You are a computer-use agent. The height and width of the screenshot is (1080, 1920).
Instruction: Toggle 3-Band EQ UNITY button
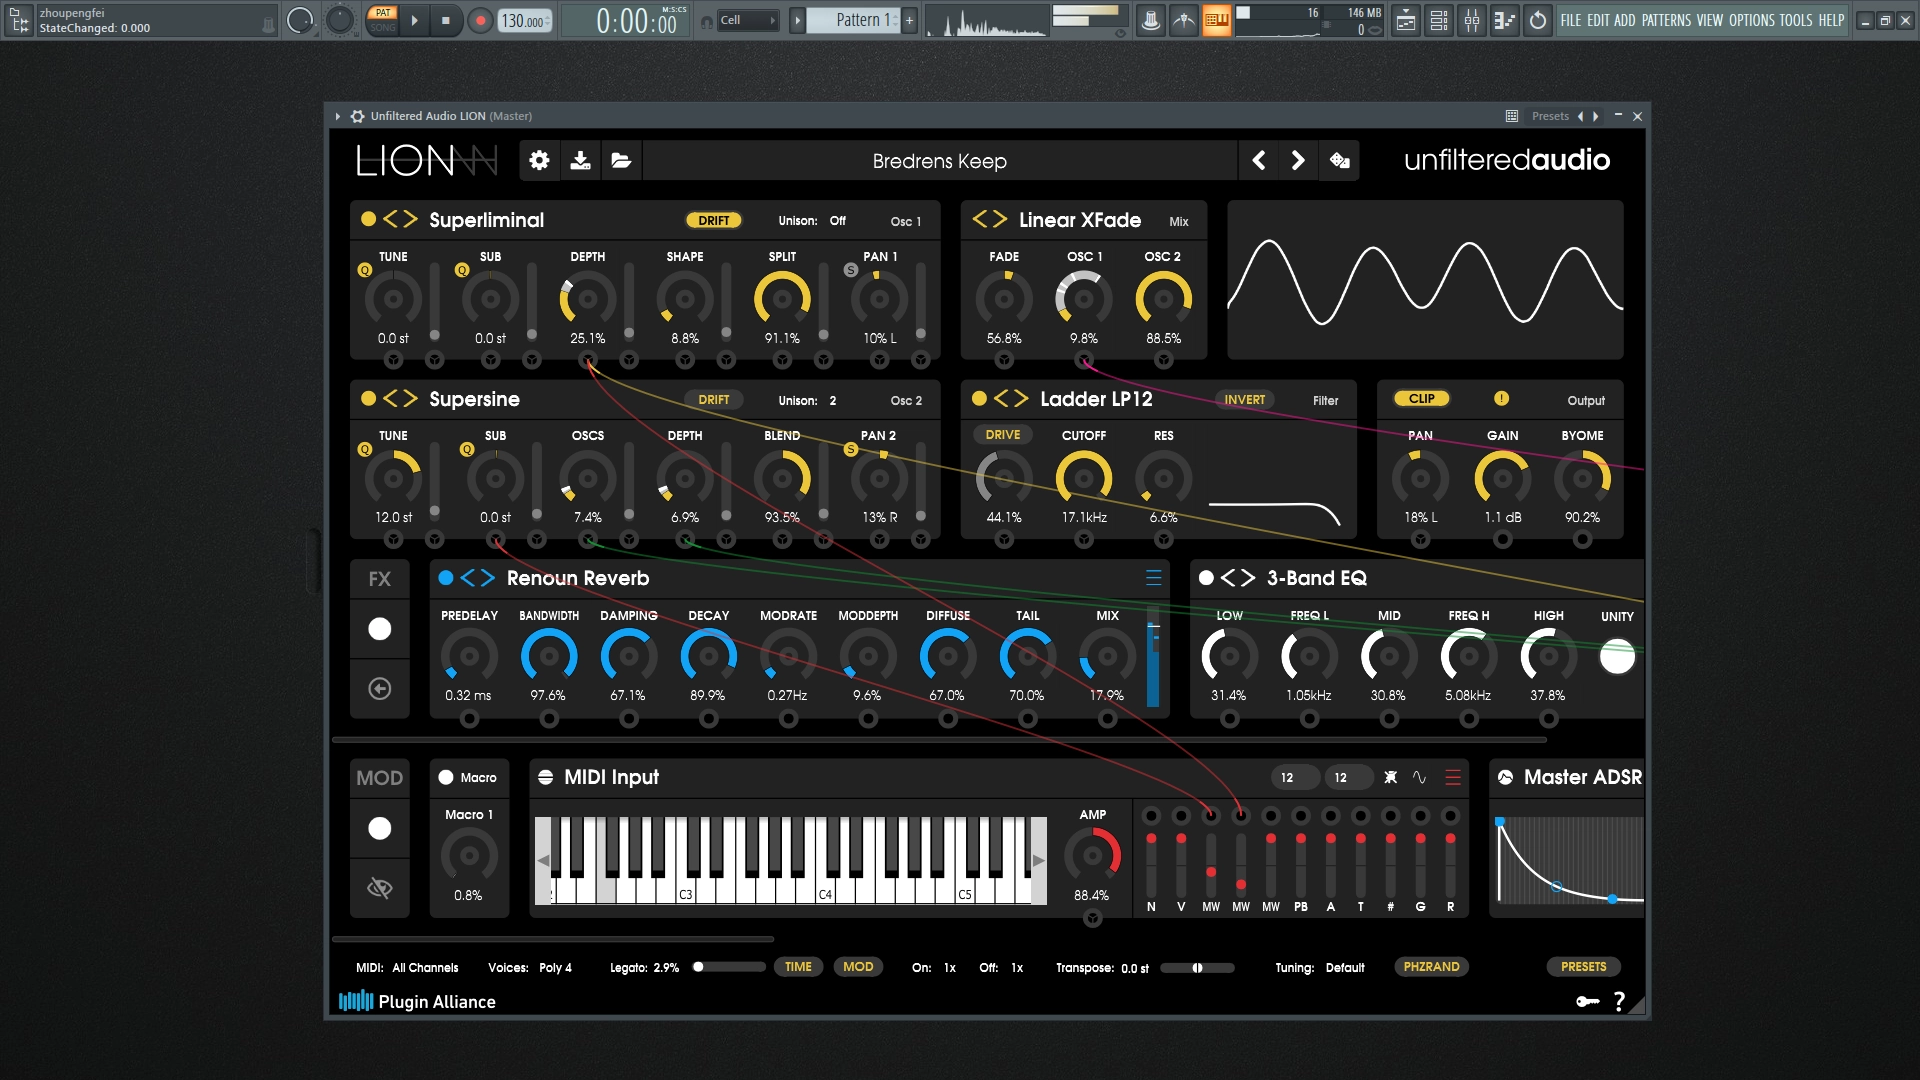1617,657
